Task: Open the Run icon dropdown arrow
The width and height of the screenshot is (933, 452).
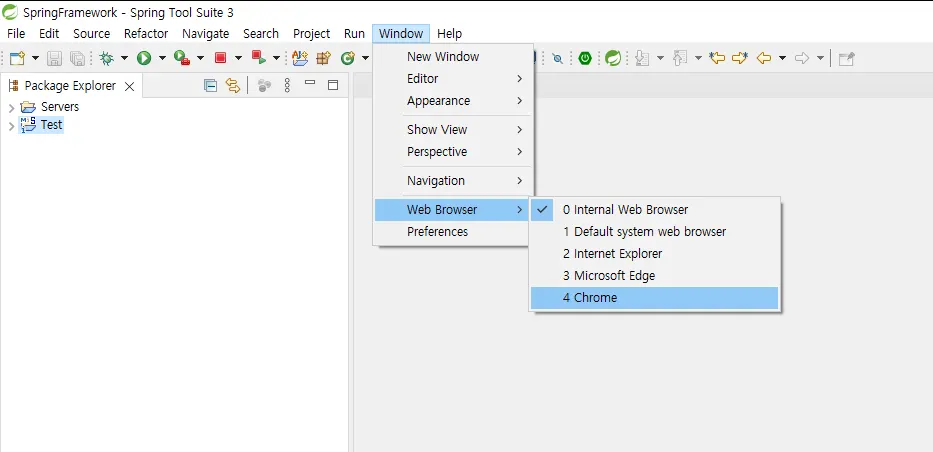Action: pos(162,58)
